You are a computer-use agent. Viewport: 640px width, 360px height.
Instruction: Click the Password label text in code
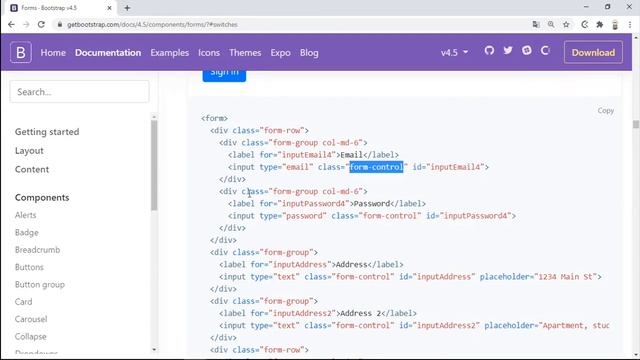pyautogui.click(x=372, y=204)
